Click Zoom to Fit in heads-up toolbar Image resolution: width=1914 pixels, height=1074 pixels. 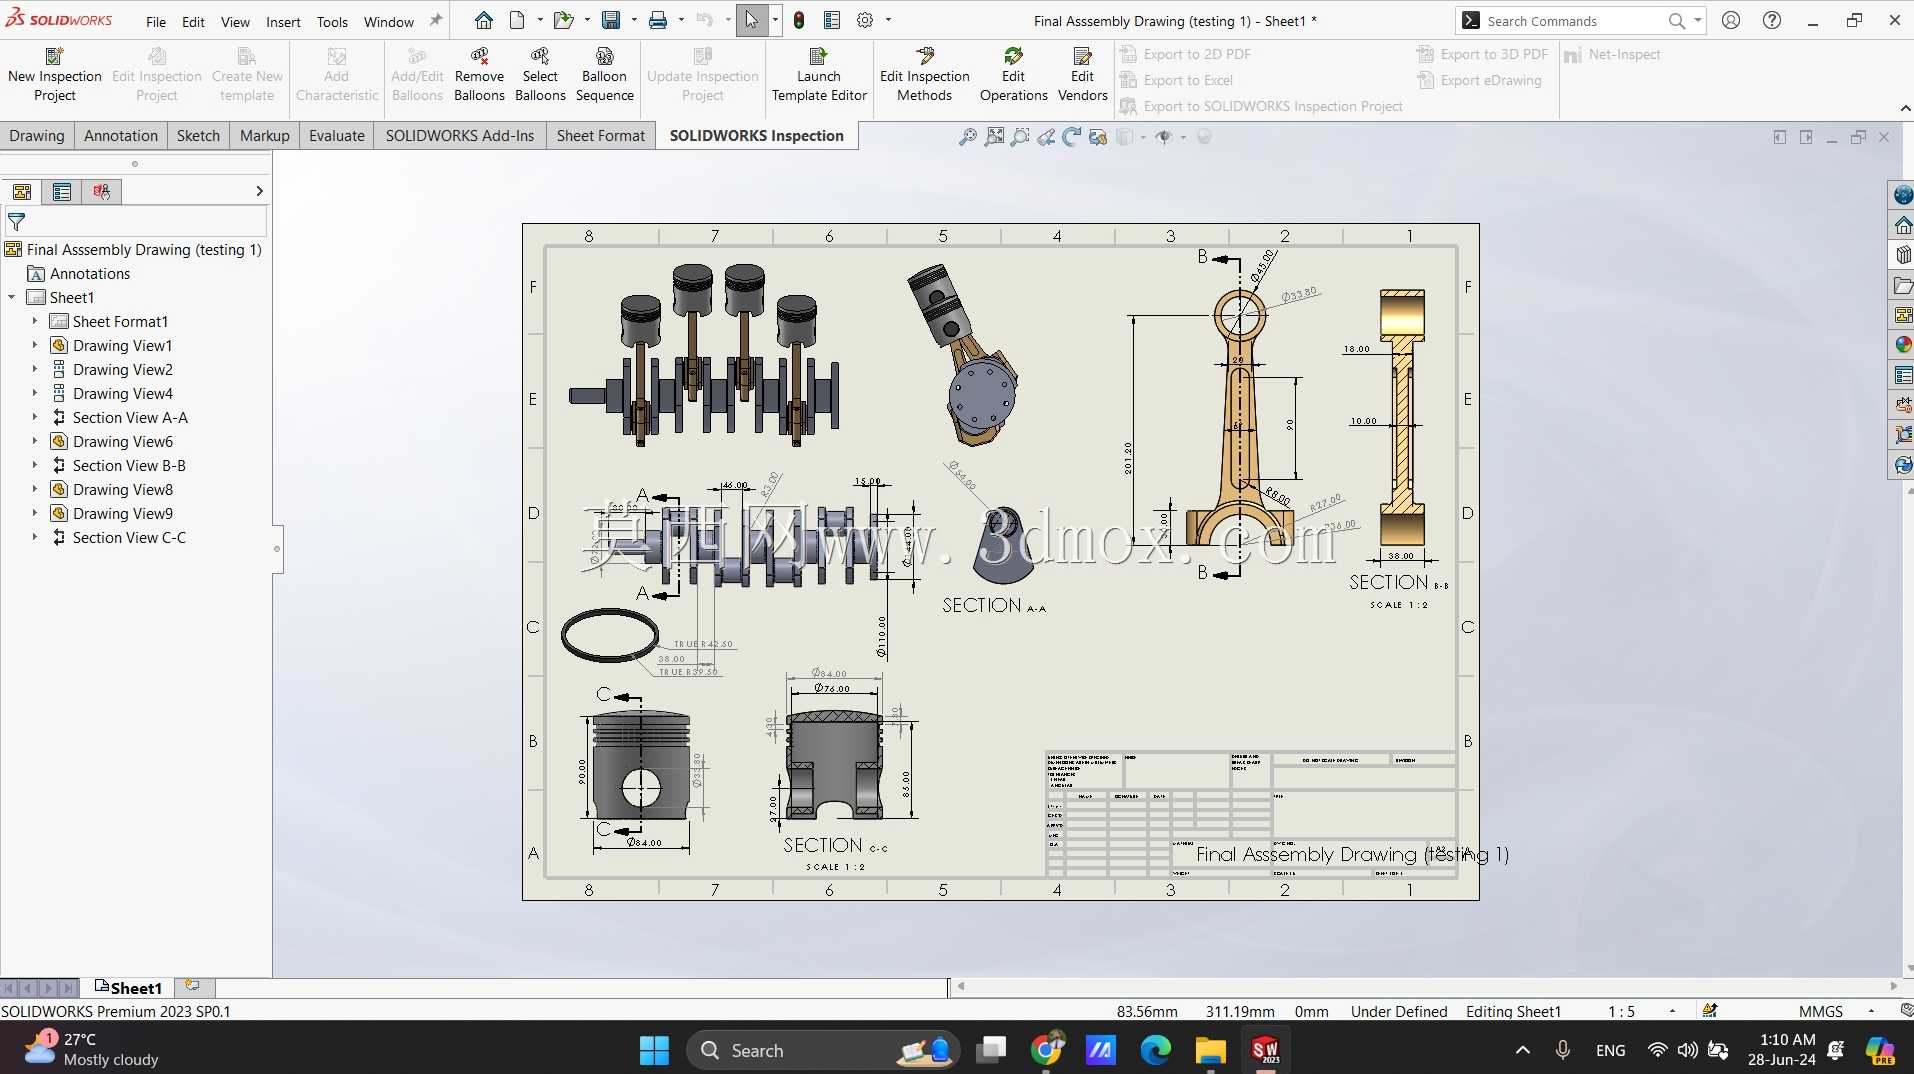(x=994, y=137)
